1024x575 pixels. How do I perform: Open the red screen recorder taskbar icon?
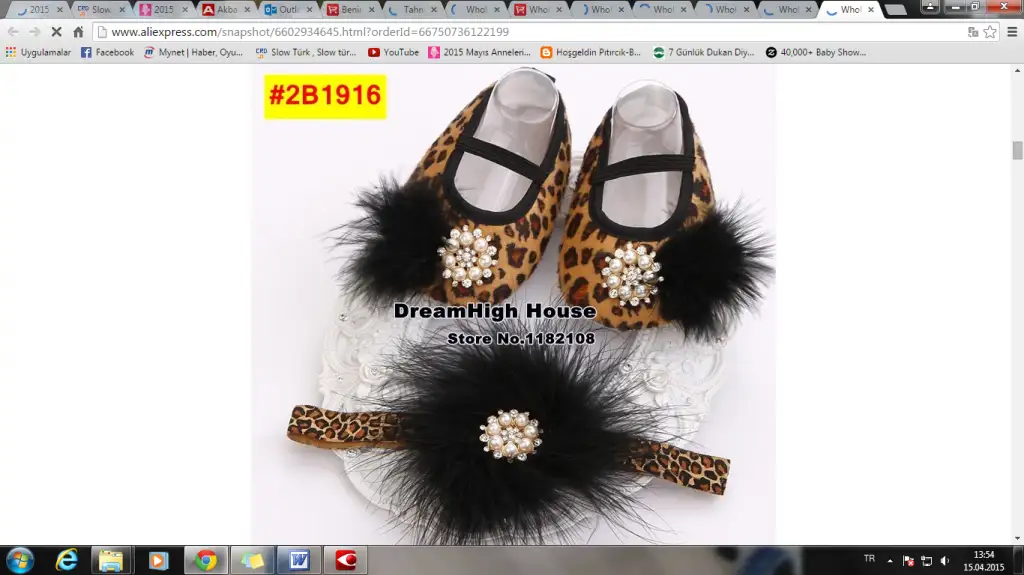pyautogui.click(x=346, y=561)
